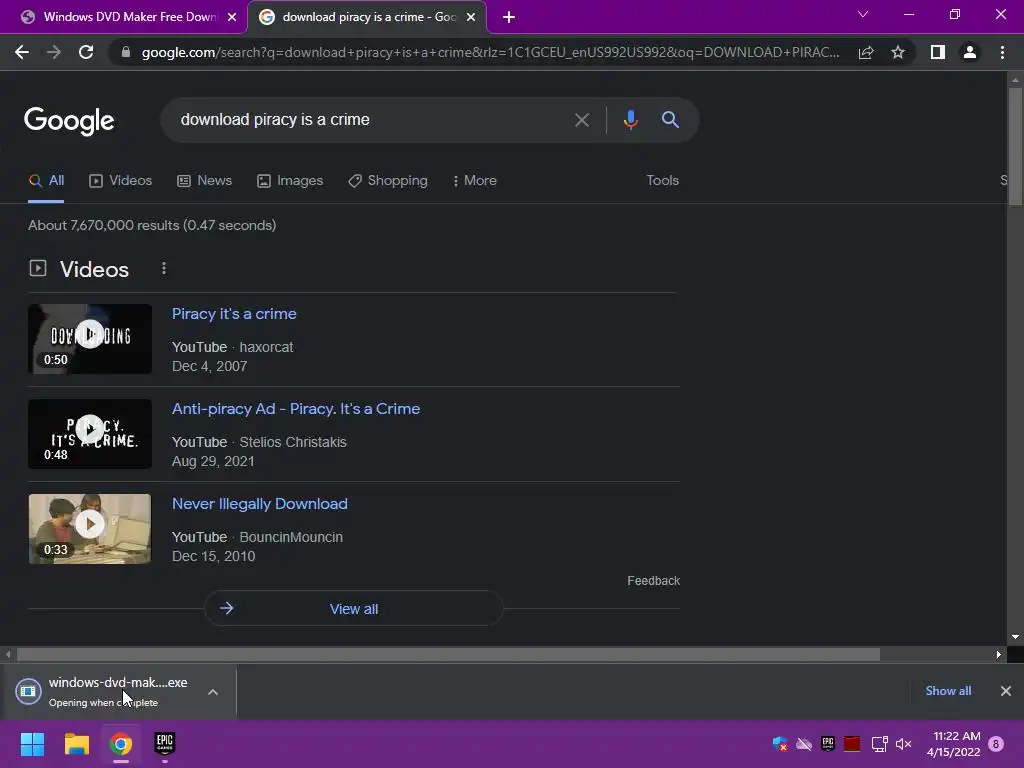Screen dimensions: 1024x768
Task: Submit search with the magnifier icon
Action: (x=670, y=120)
